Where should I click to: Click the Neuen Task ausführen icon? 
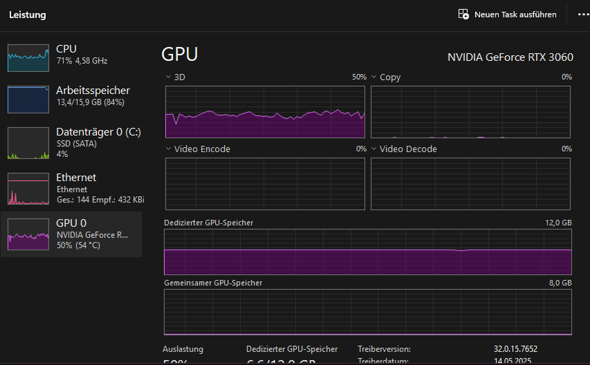pyautogui.click(x=463, y=14)
